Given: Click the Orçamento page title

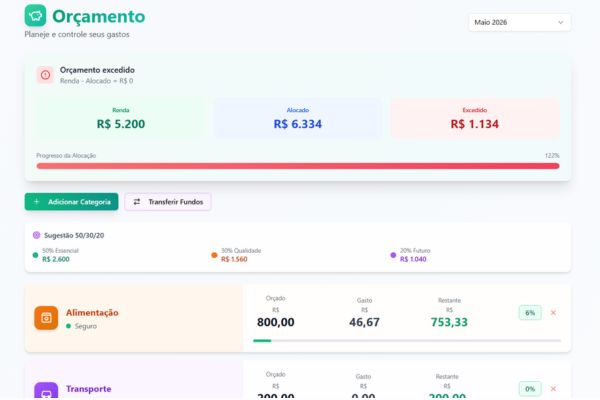Looking at the screenshot, I should pyautogui.click(x=98, y=16).
